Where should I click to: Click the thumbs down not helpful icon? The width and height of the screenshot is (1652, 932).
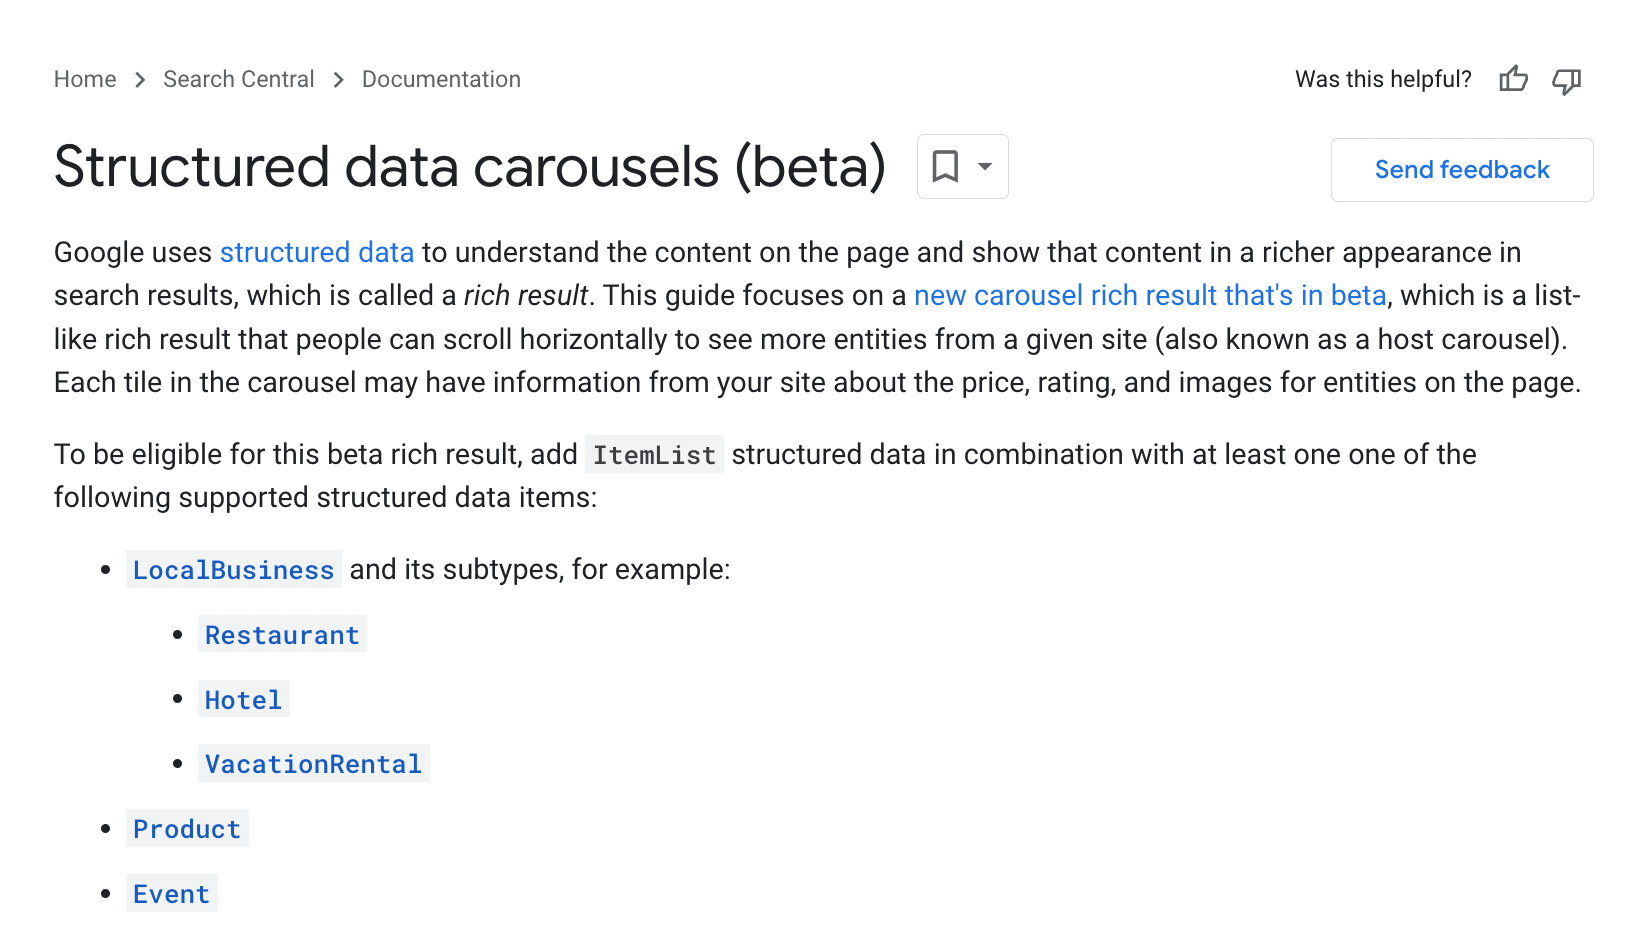[x=1566, y=80]
